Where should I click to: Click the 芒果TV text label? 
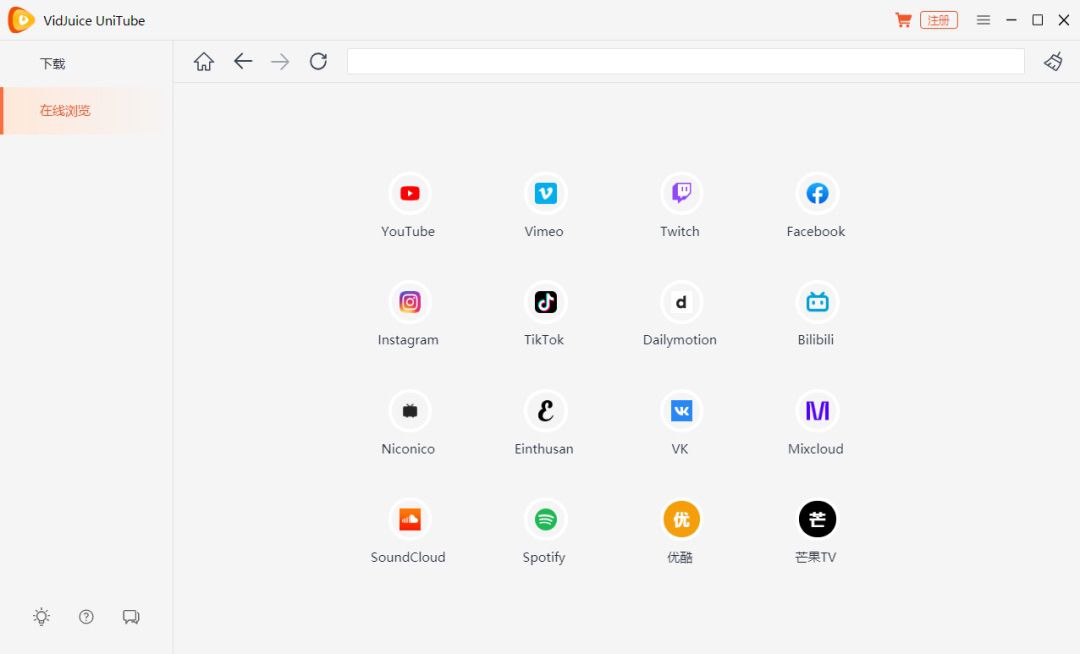pos(816,557)
